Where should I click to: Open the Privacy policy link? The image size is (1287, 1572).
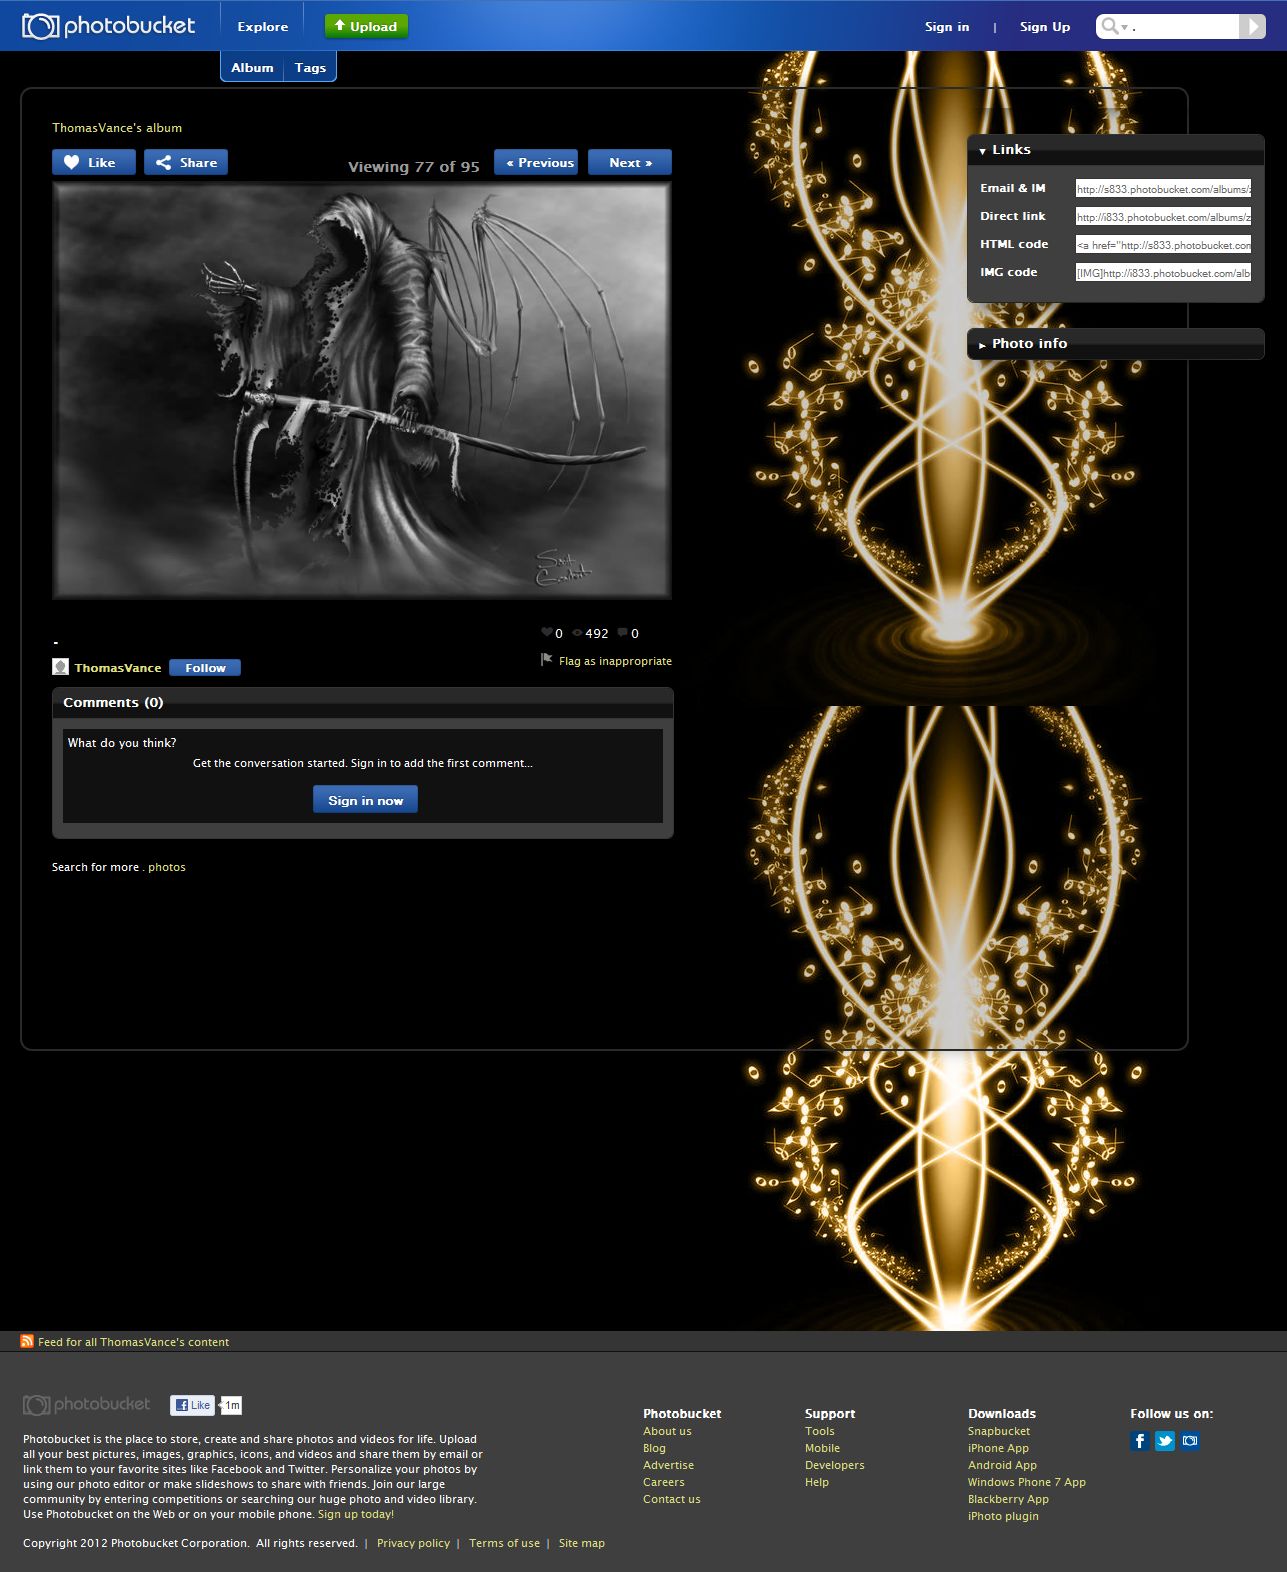(413, 1543)
